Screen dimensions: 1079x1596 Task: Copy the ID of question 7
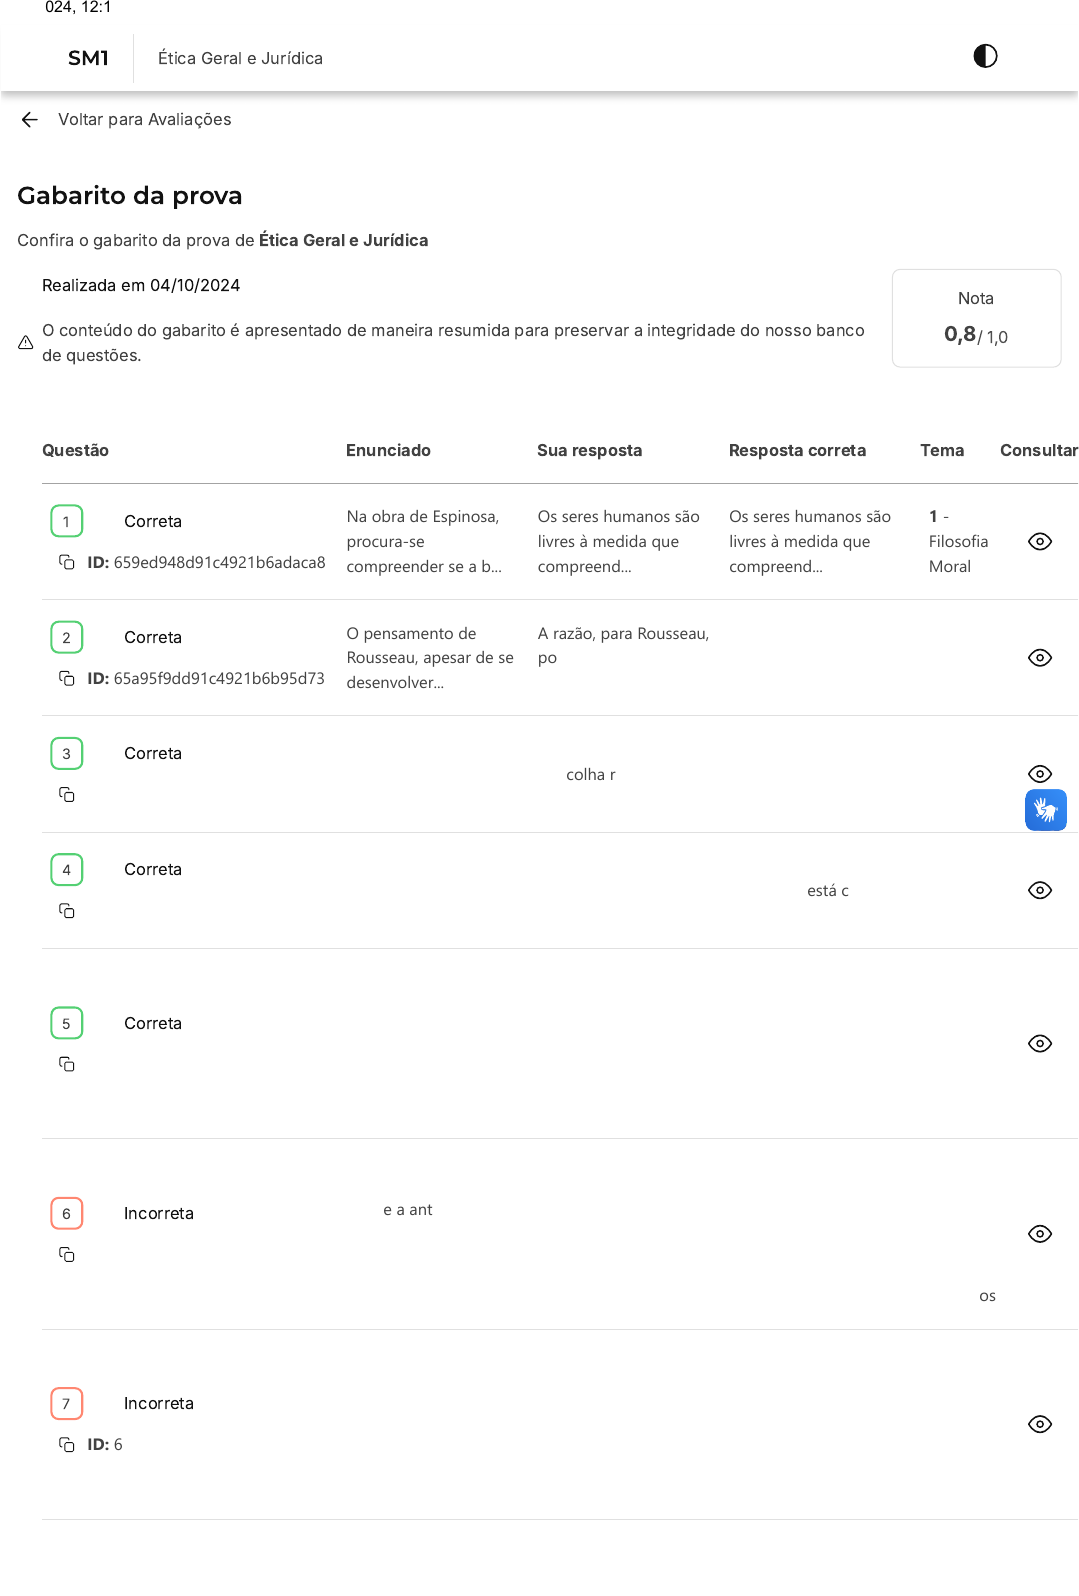point(67,1445)
